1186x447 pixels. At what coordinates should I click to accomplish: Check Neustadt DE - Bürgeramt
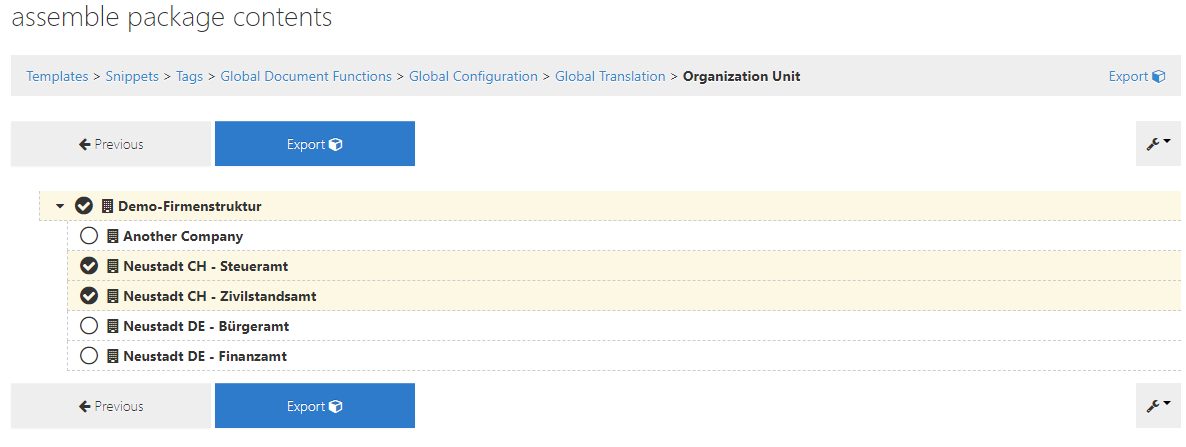click(x=89, y=326)
